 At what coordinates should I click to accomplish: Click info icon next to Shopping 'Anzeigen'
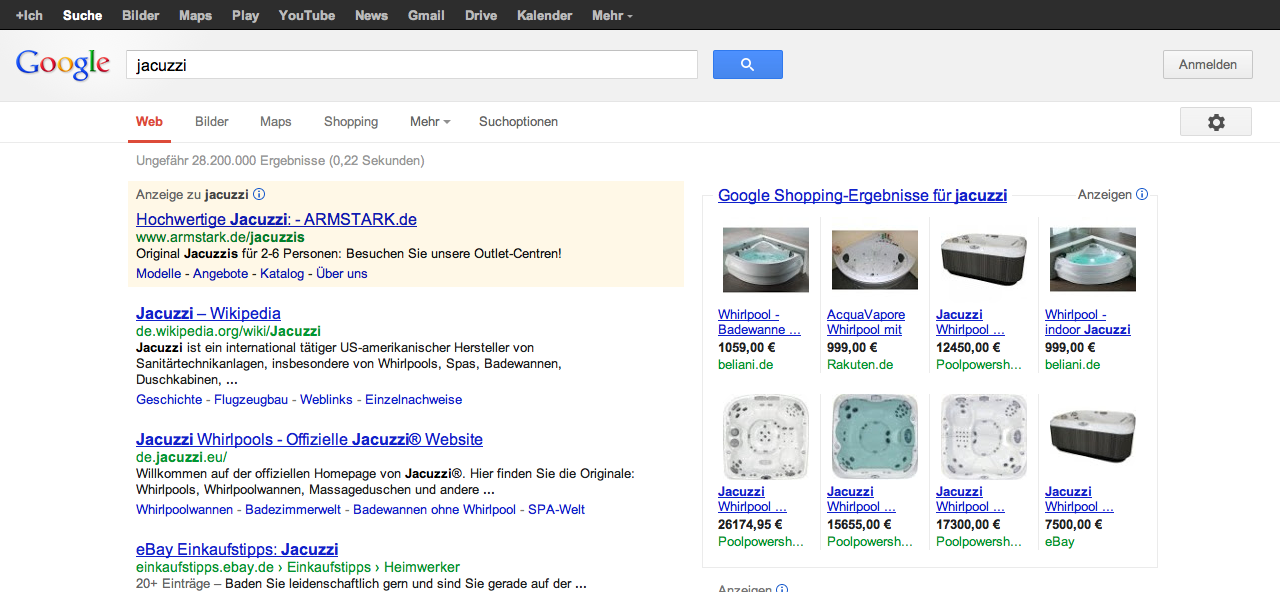1142,195
